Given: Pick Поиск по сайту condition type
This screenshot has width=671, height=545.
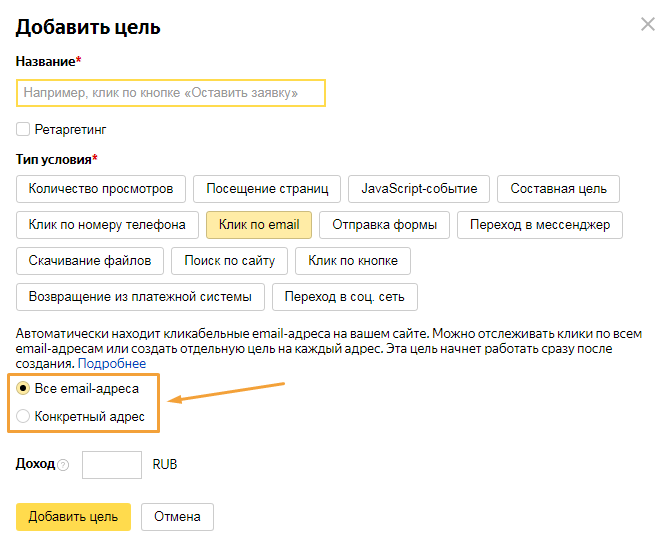Looking at the screenshot, I should tap(229, 261).
